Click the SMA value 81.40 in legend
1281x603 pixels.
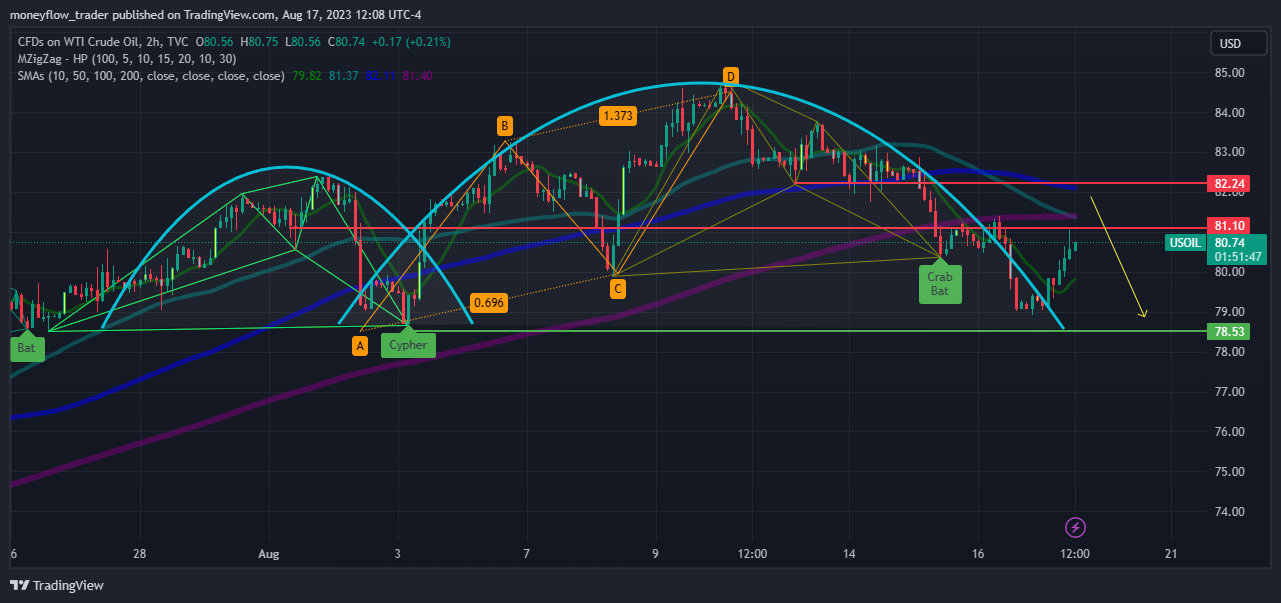coord(417,76)
